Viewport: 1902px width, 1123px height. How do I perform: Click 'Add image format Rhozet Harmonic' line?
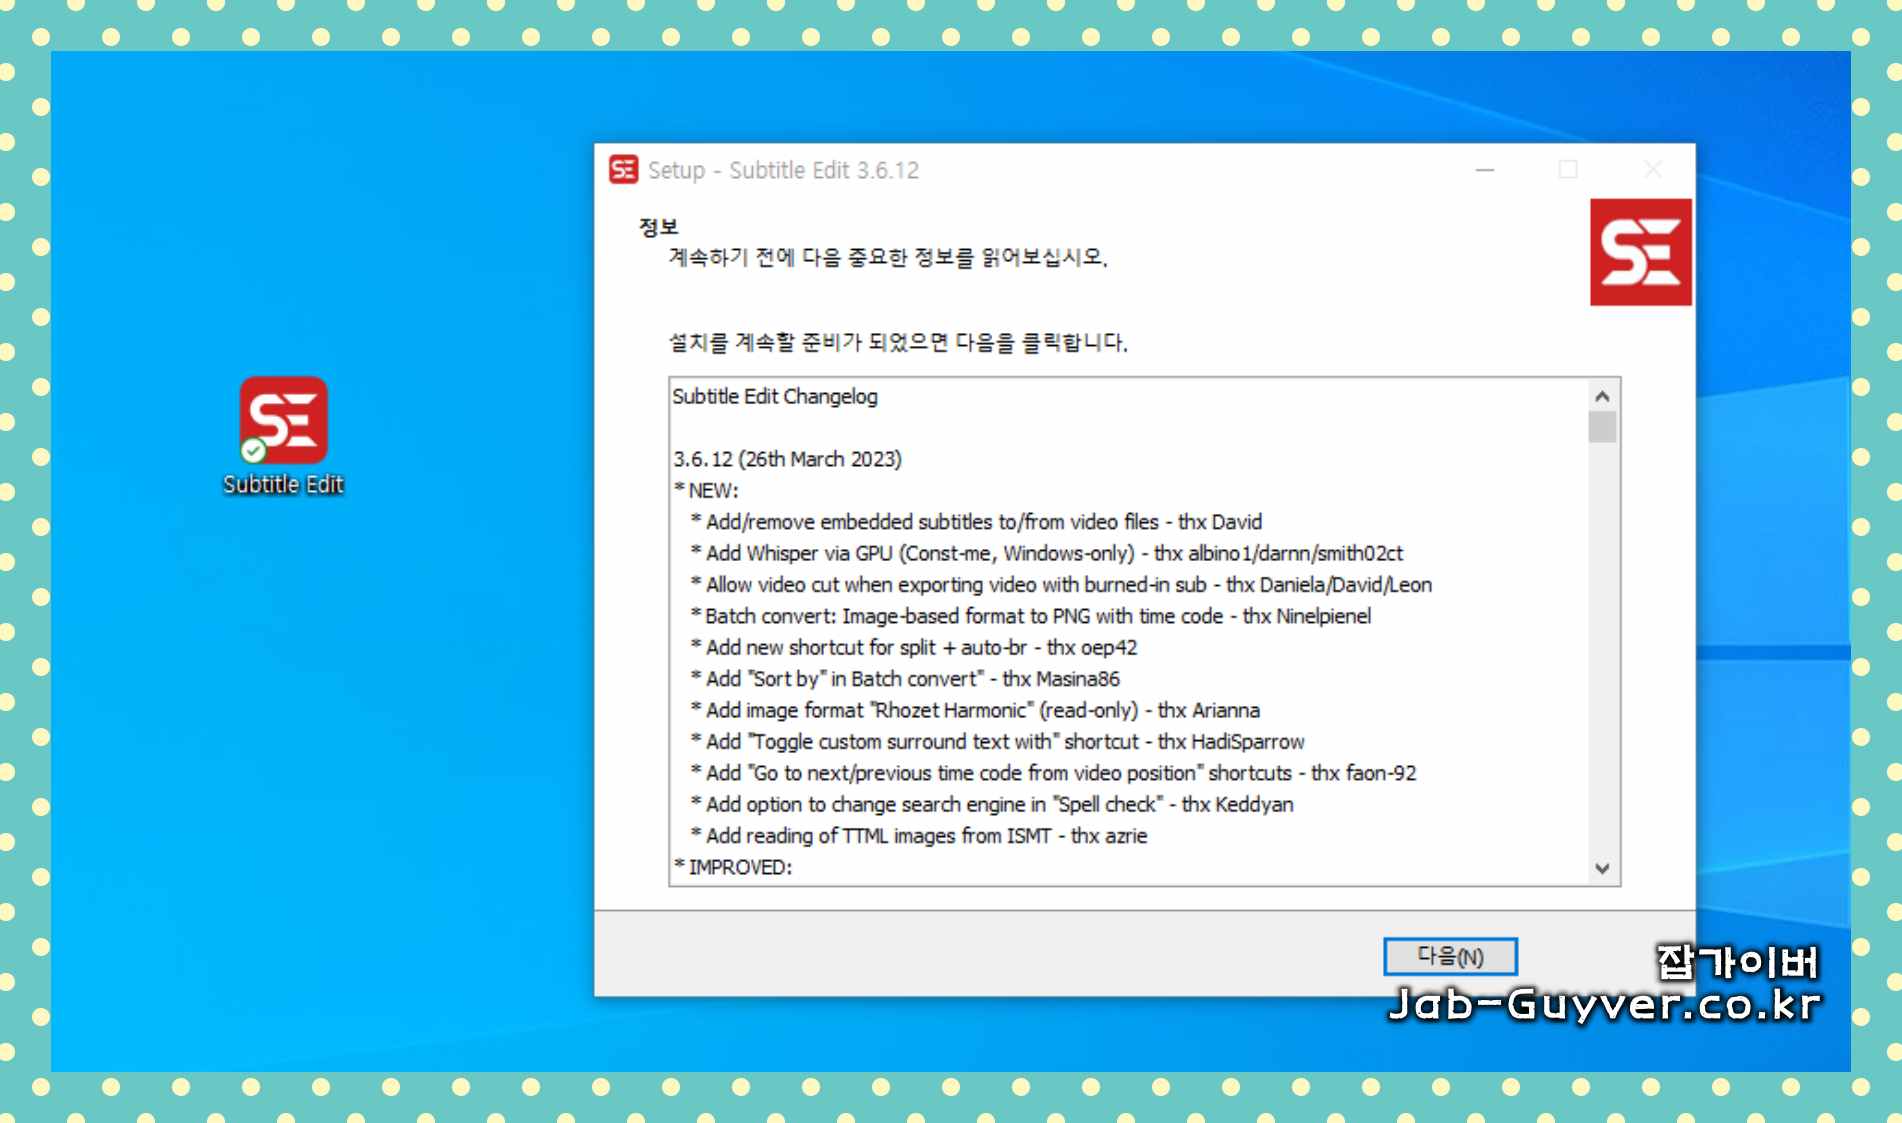tap(975, 710)
